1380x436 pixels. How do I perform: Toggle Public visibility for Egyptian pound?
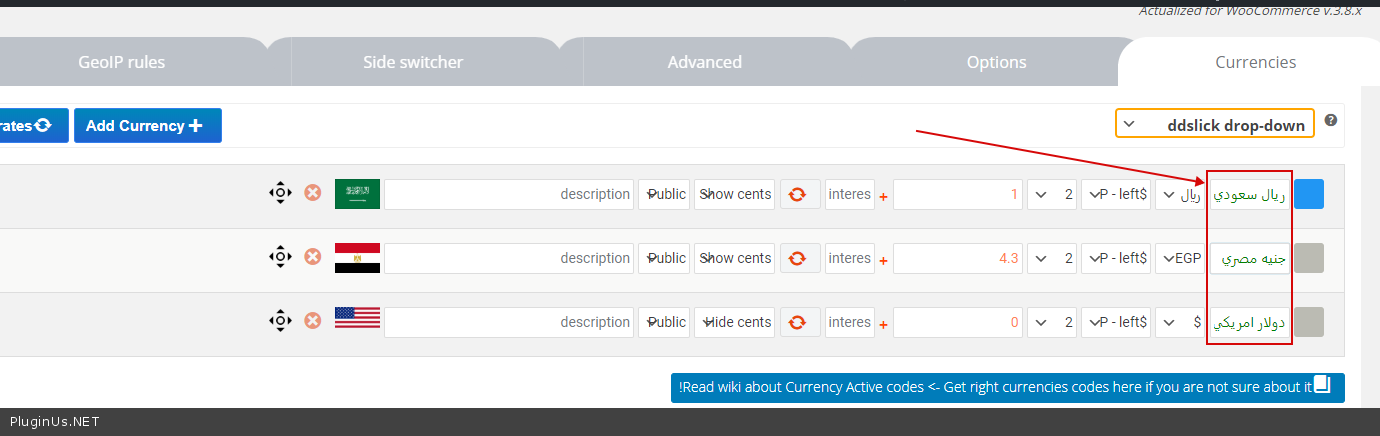pos(664,258)
